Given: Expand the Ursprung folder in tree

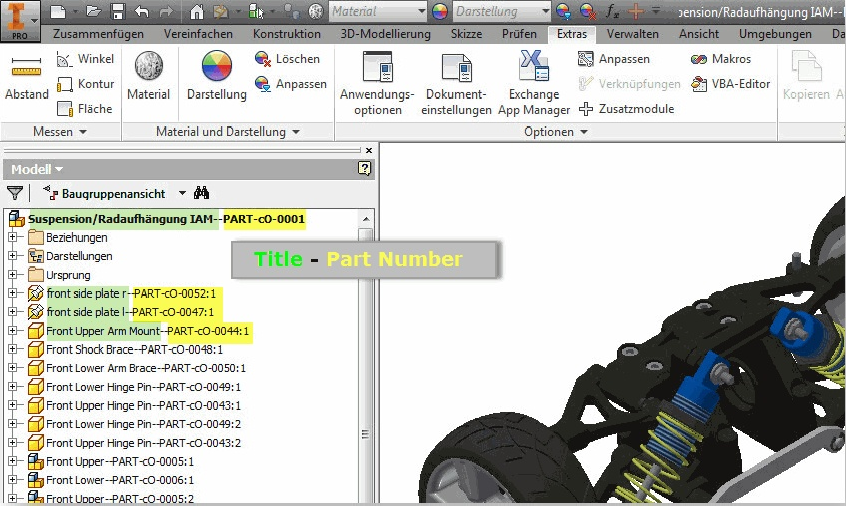Looking at the screenshot, I should pyautogui.click(x=13, y=275).
